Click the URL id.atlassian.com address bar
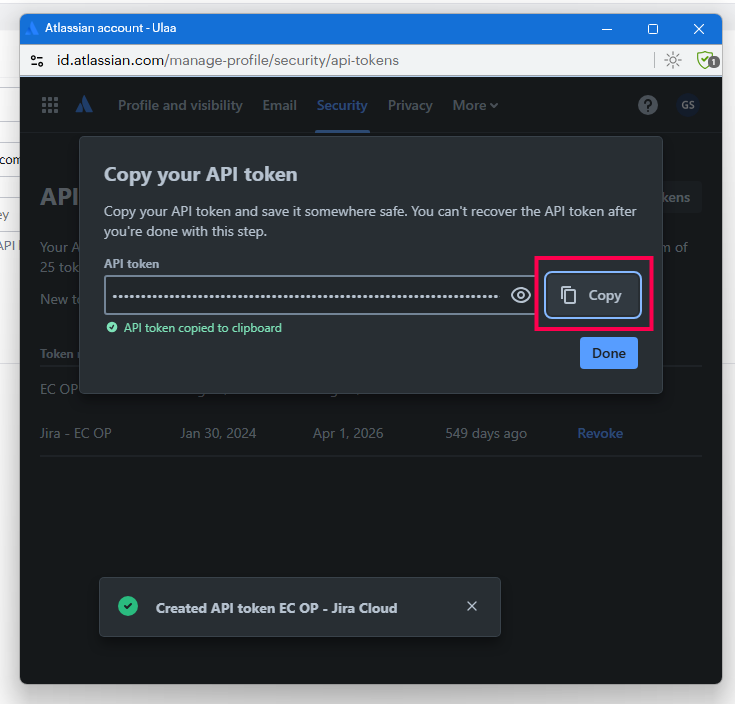Screen dimensions: 735x704 pos(228,60)
